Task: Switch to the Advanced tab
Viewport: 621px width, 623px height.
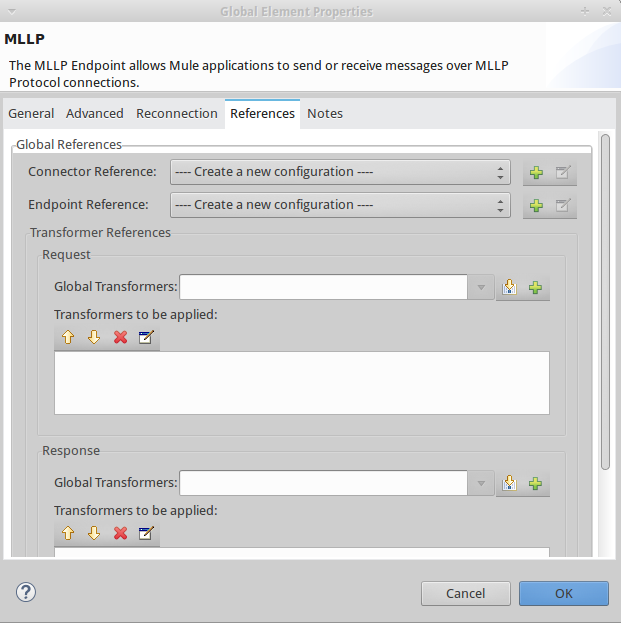Action: [x=95, y=114]
